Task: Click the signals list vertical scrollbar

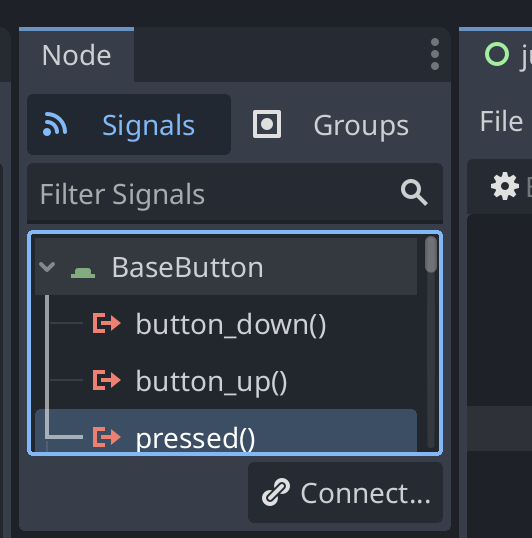Action: coord(431,341)
